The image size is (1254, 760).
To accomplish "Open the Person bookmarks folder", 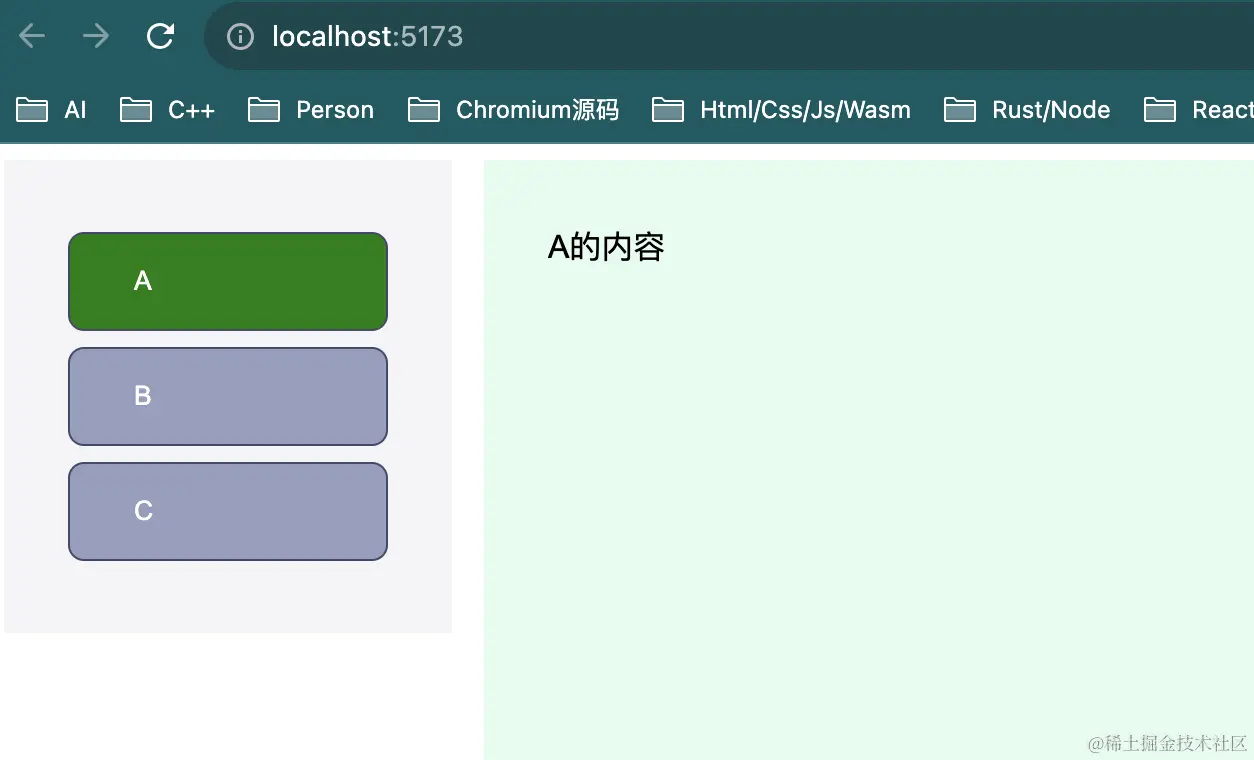I will (311, 110).
